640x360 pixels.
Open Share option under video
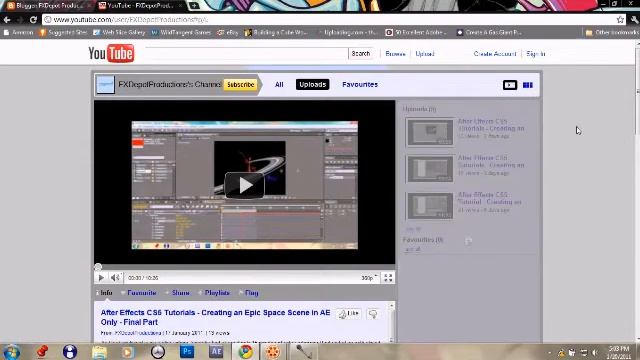point(180,293)
